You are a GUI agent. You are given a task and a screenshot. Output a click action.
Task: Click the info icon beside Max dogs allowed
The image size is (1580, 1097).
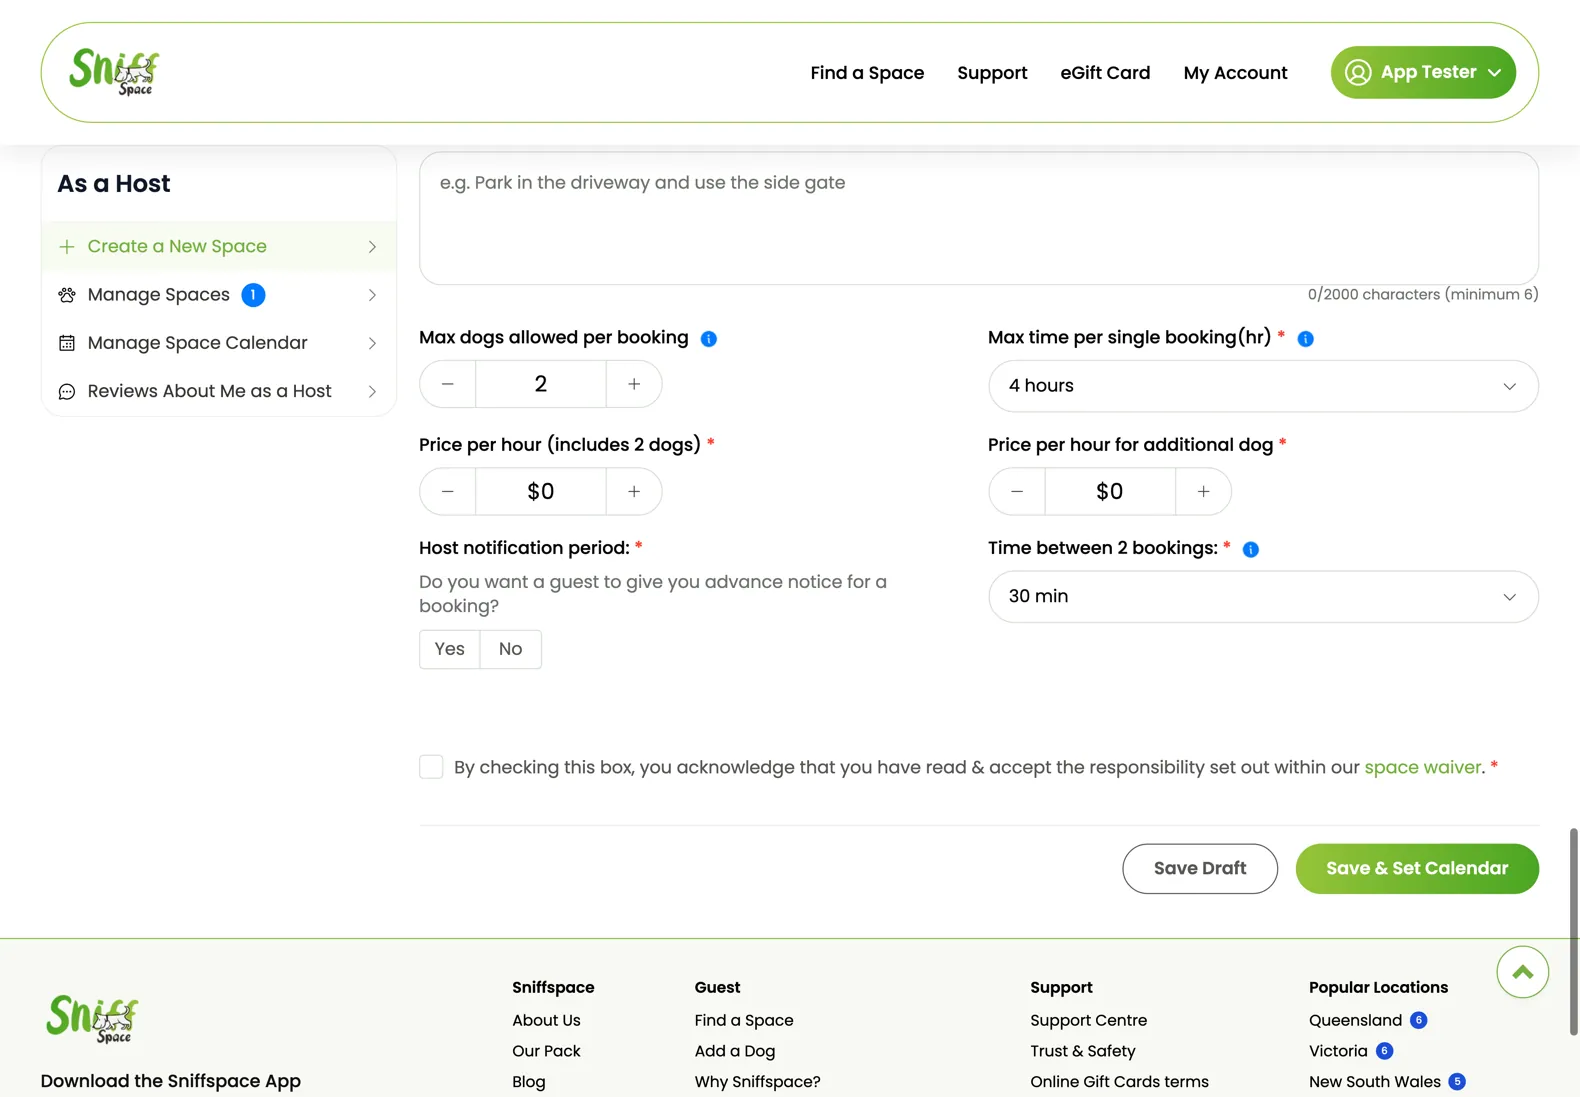(x=709, y=339)
